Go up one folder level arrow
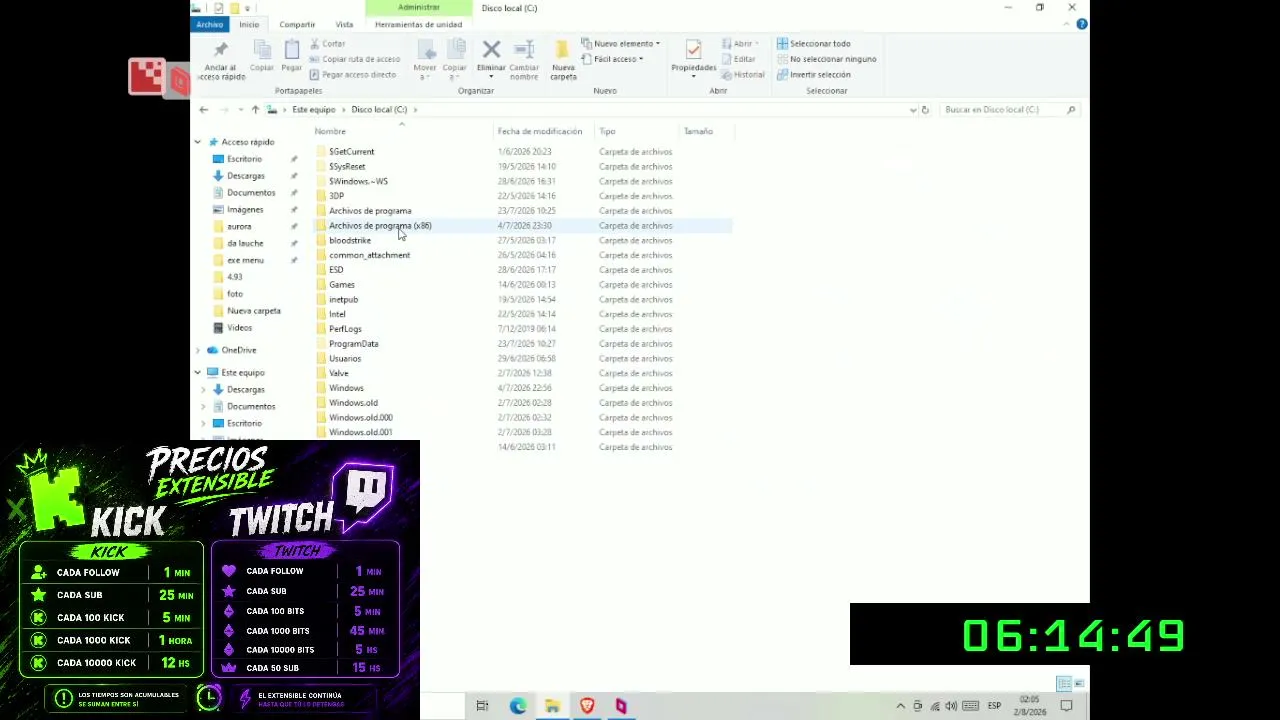 click(255, 110)
